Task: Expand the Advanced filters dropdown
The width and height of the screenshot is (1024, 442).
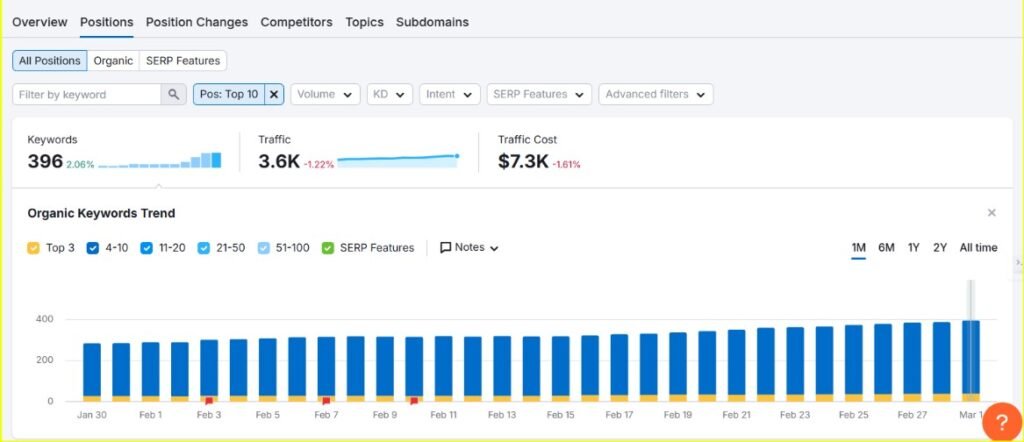Action: point(656,94)
